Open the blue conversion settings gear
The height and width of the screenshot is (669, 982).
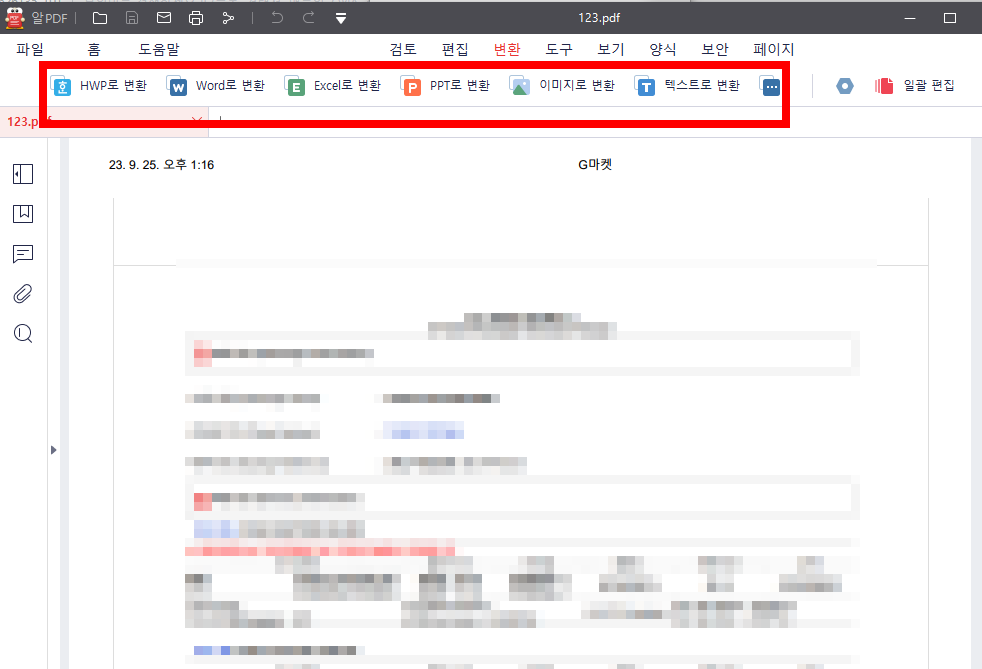point(845,86)
